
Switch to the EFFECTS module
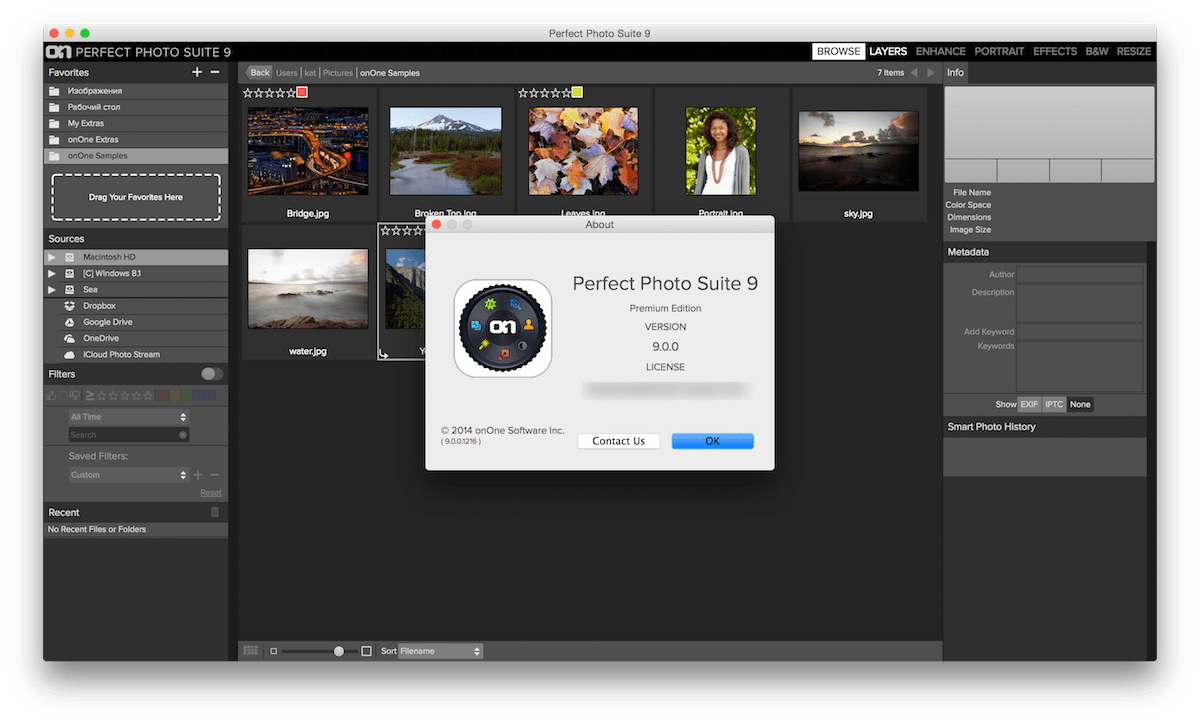coord(1055,51)
